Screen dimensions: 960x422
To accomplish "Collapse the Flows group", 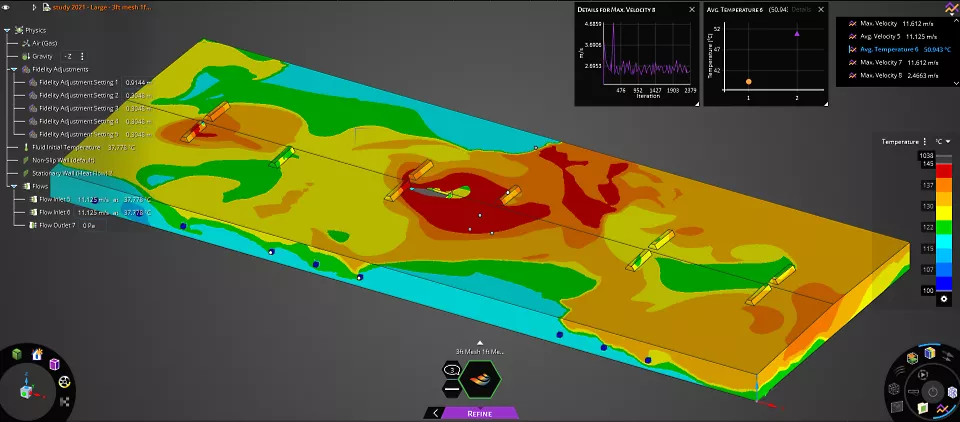I will click(x=13, y=186).
